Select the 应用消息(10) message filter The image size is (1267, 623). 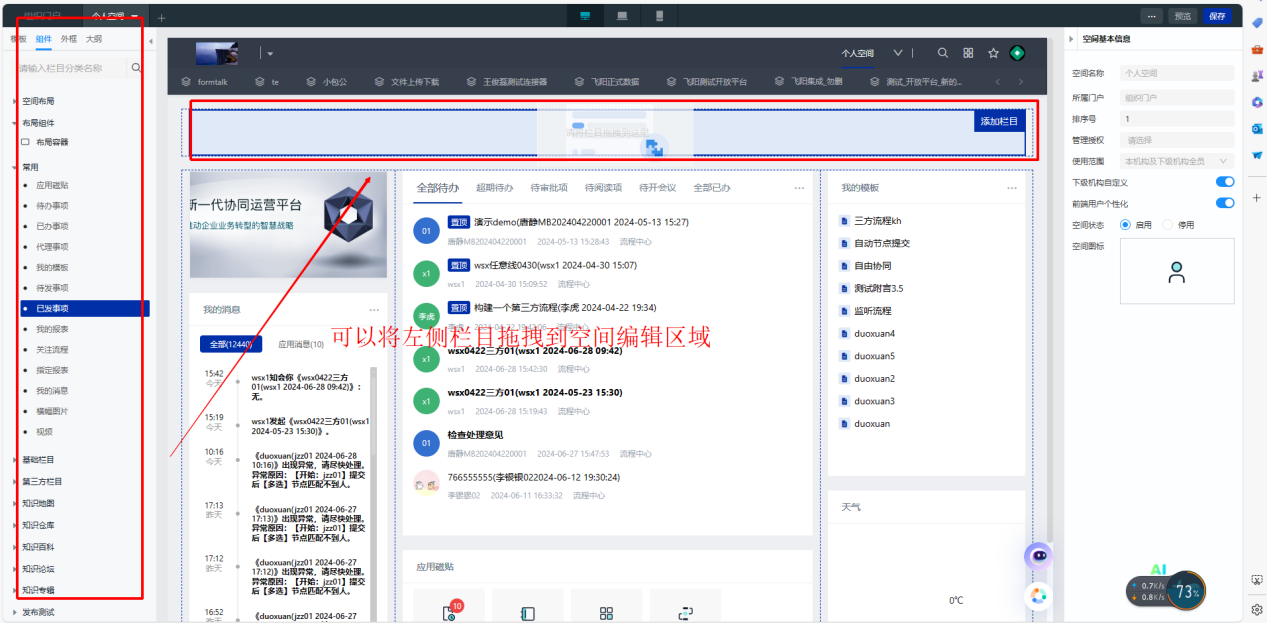point(300,344)
